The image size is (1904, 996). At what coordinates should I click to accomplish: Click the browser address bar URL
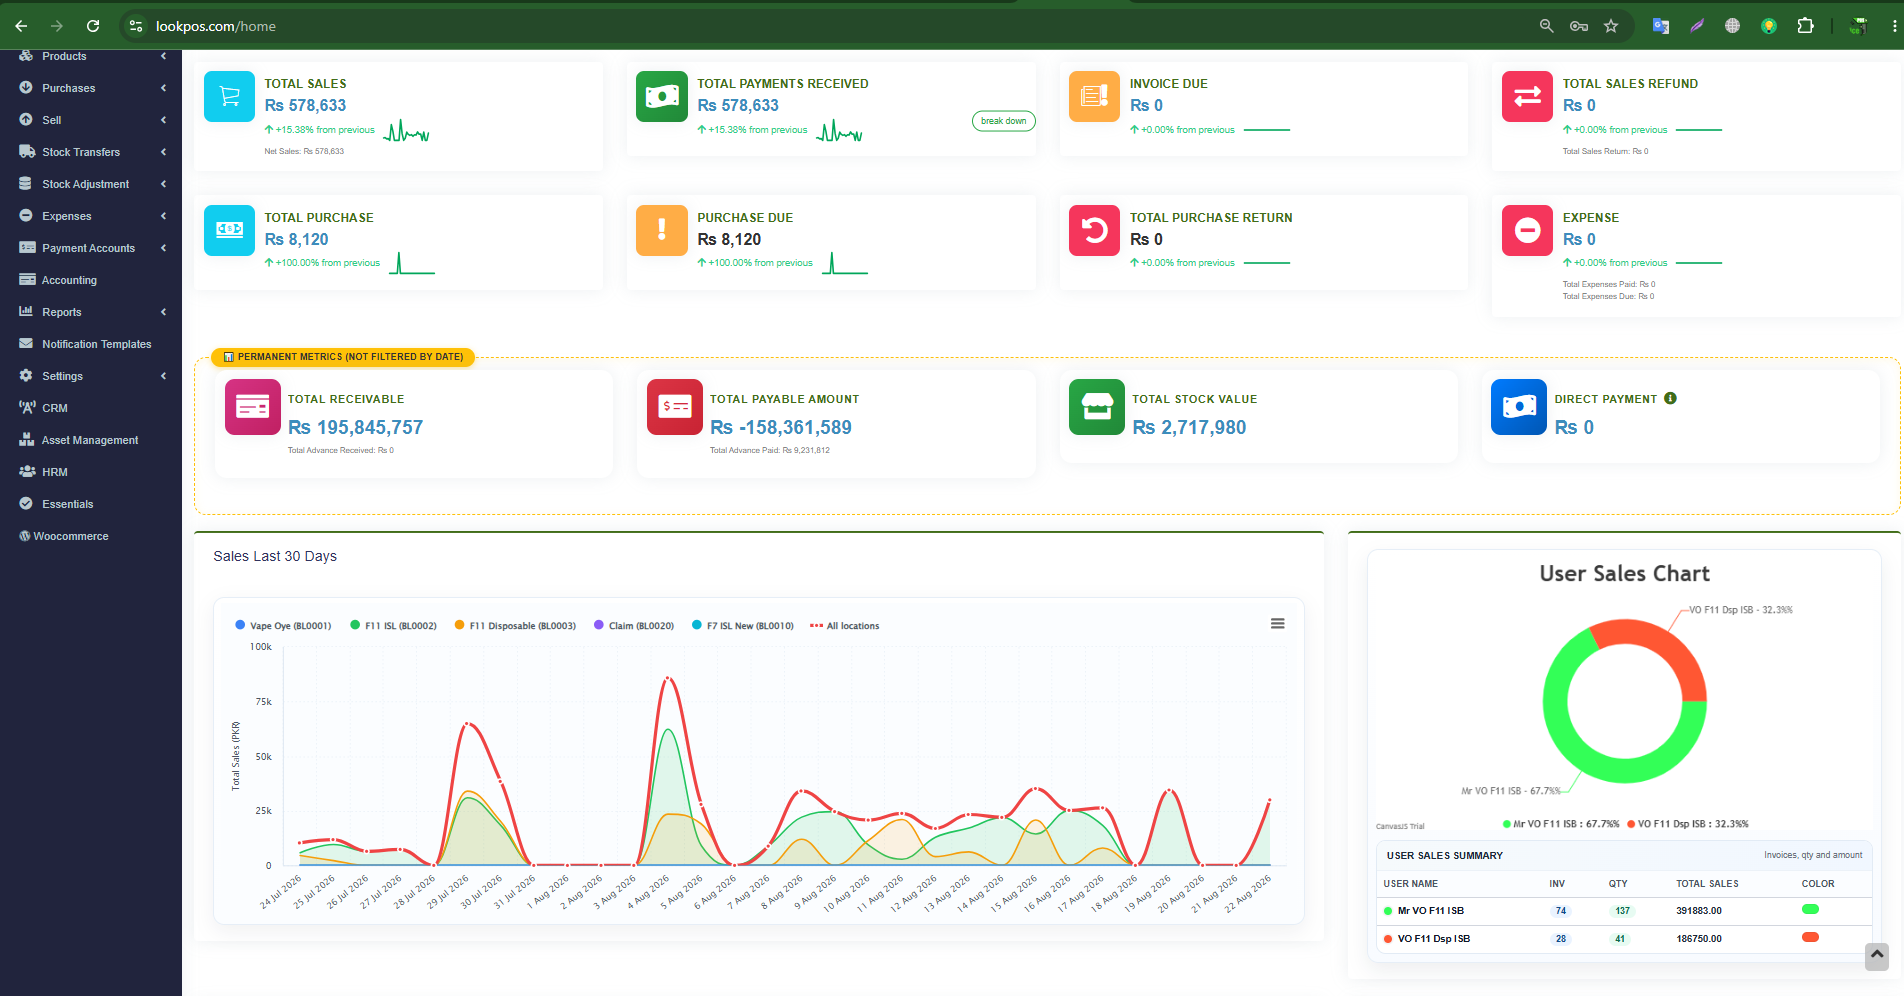point(216,26)
